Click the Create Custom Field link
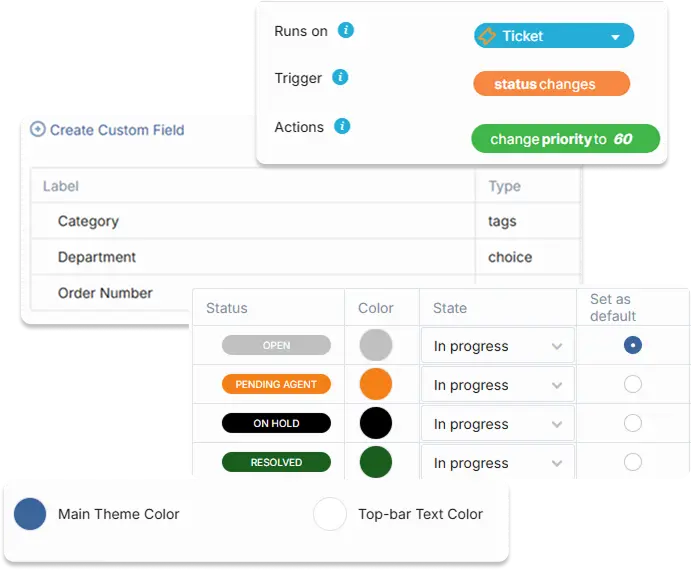This screenshot has height=570, width=691. click(116, 130)
